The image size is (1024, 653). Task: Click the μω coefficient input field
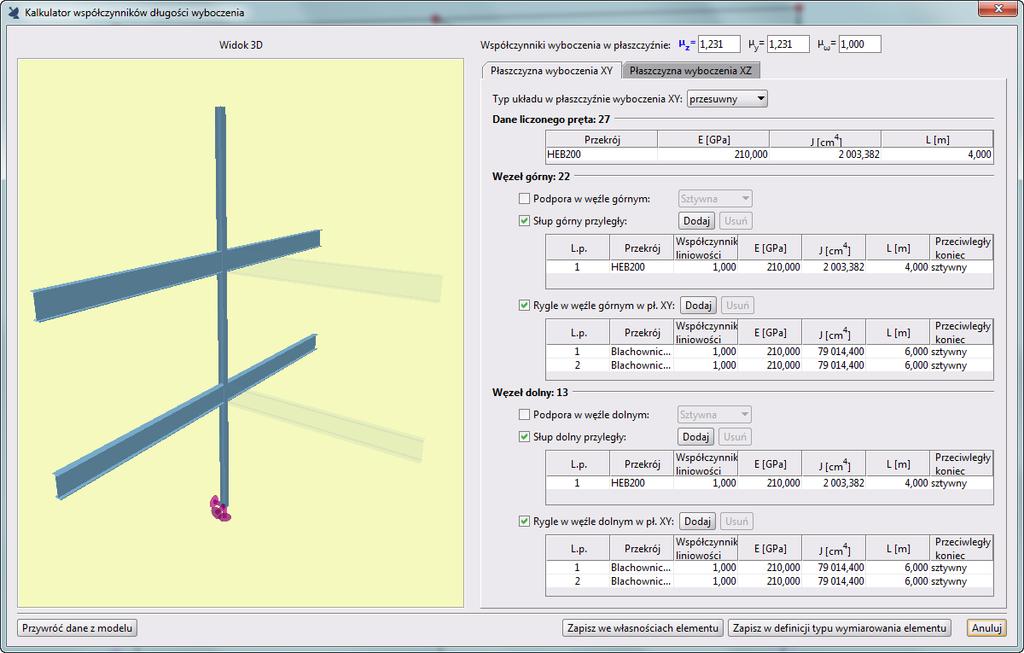859,44
